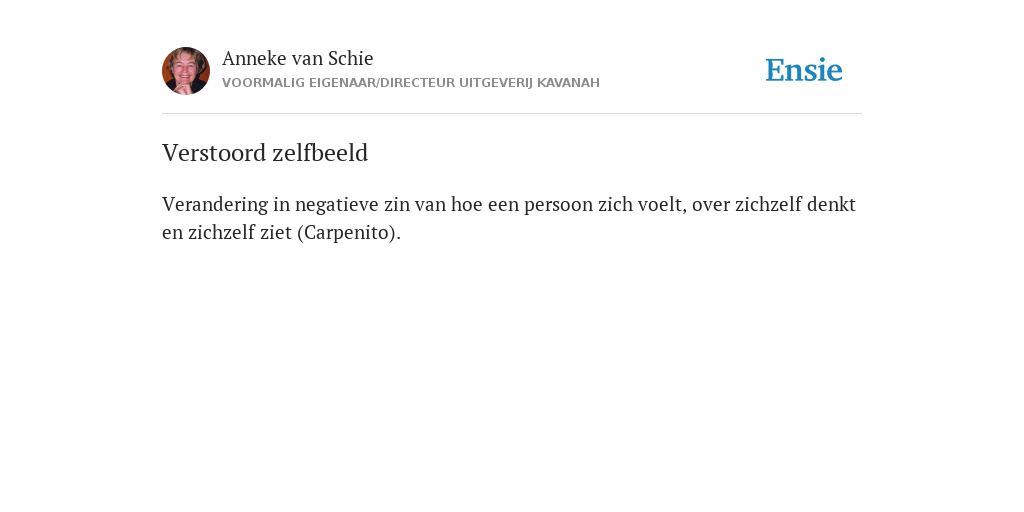Select the heading Verstoord zelfbeeld

tap(265, 153)
